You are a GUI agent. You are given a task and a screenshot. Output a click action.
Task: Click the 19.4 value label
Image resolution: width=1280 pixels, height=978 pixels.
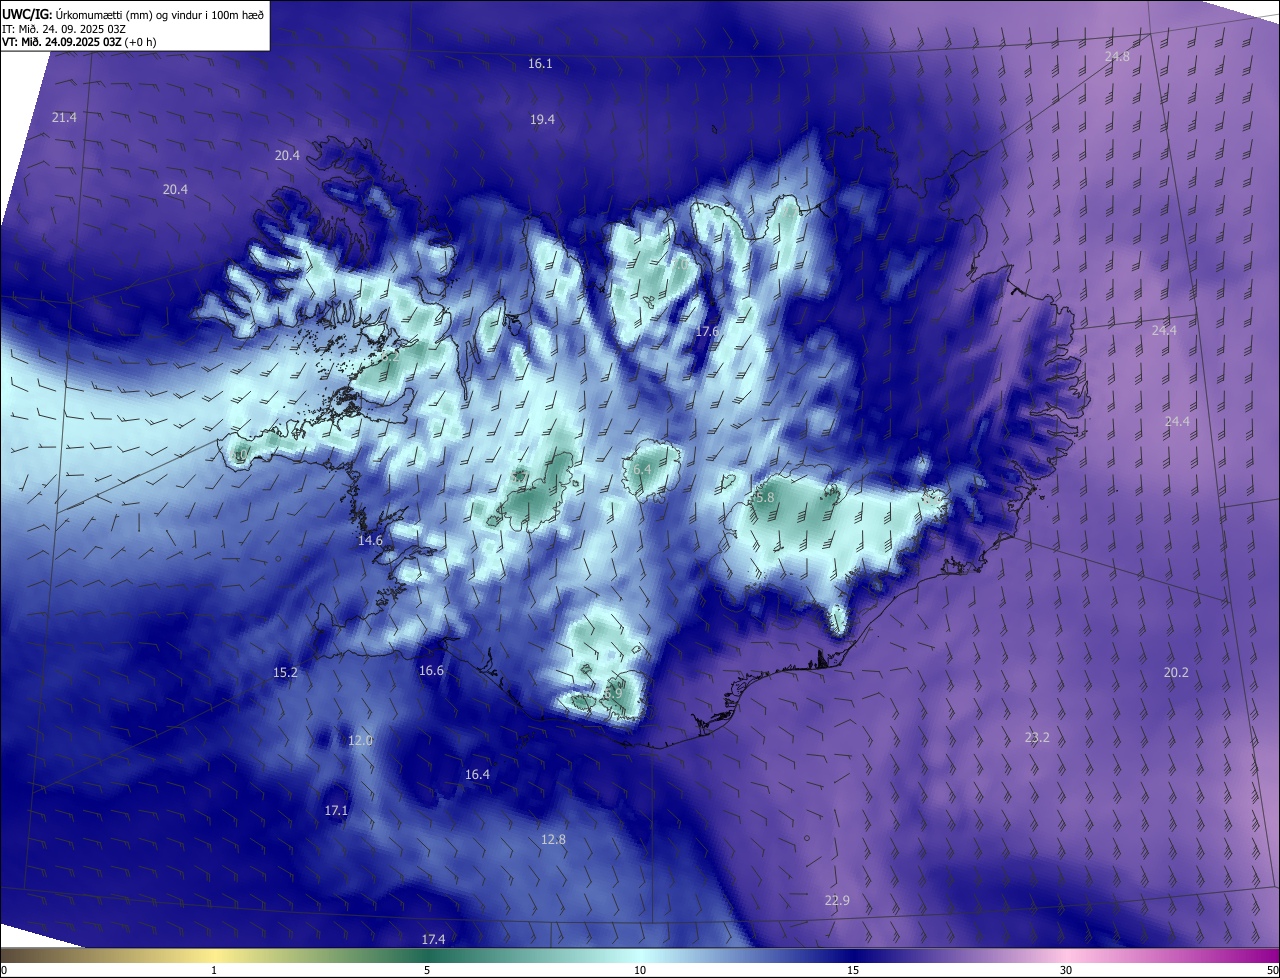tap(542, 119)
